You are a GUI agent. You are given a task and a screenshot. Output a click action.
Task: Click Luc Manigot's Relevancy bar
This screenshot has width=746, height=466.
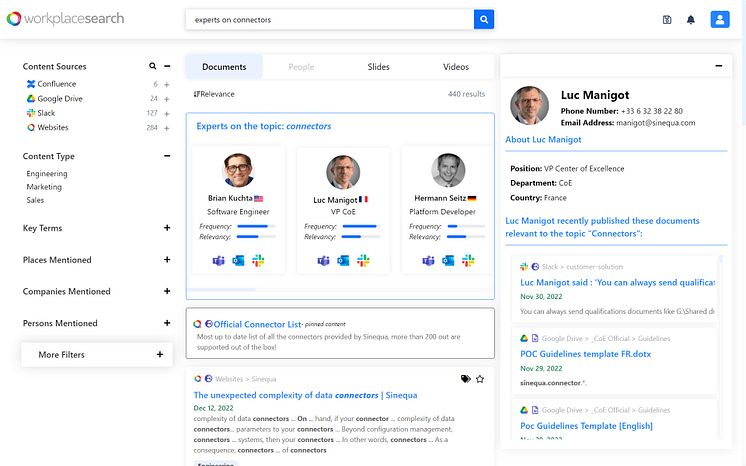pyautogui.click(x=361, y=237)
